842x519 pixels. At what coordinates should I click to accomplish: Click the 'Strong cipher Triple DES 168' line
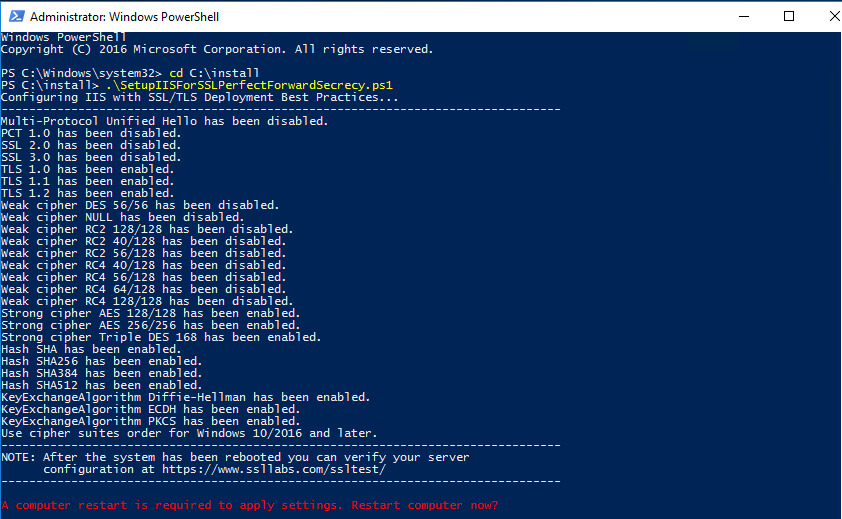tap(161, 337)
